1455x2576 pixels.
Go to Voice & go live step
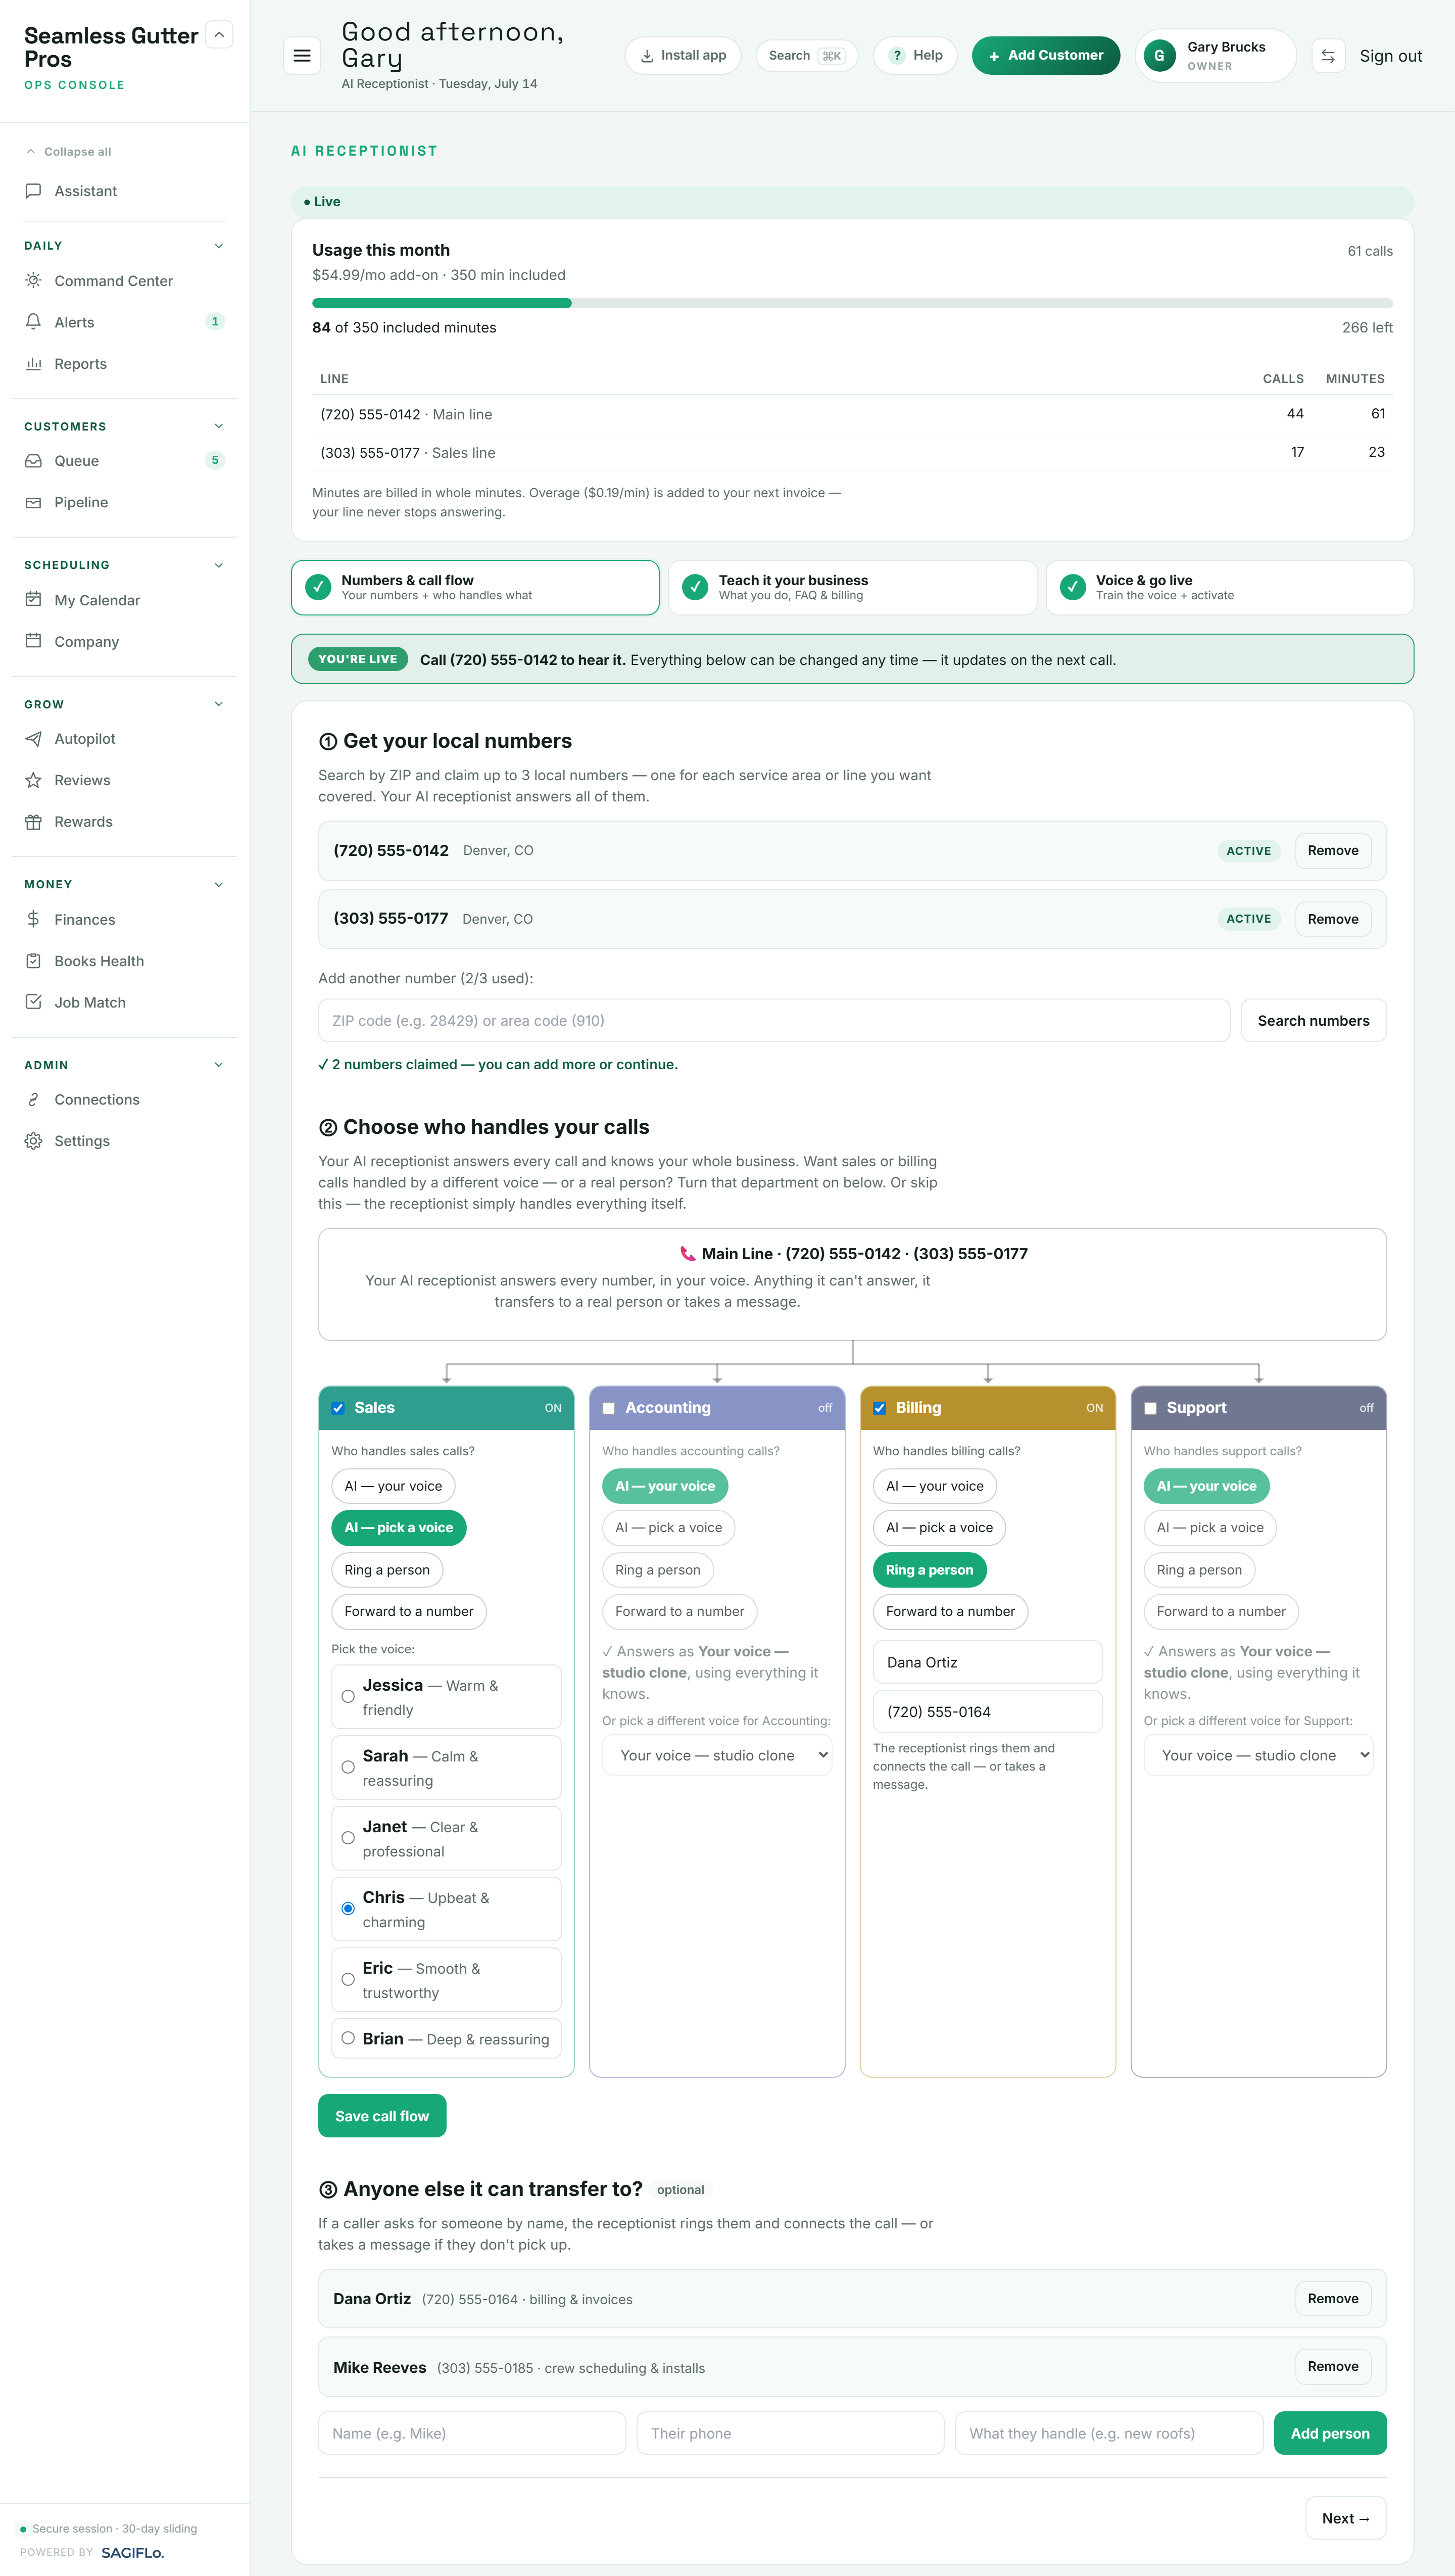pos(1229,587)
